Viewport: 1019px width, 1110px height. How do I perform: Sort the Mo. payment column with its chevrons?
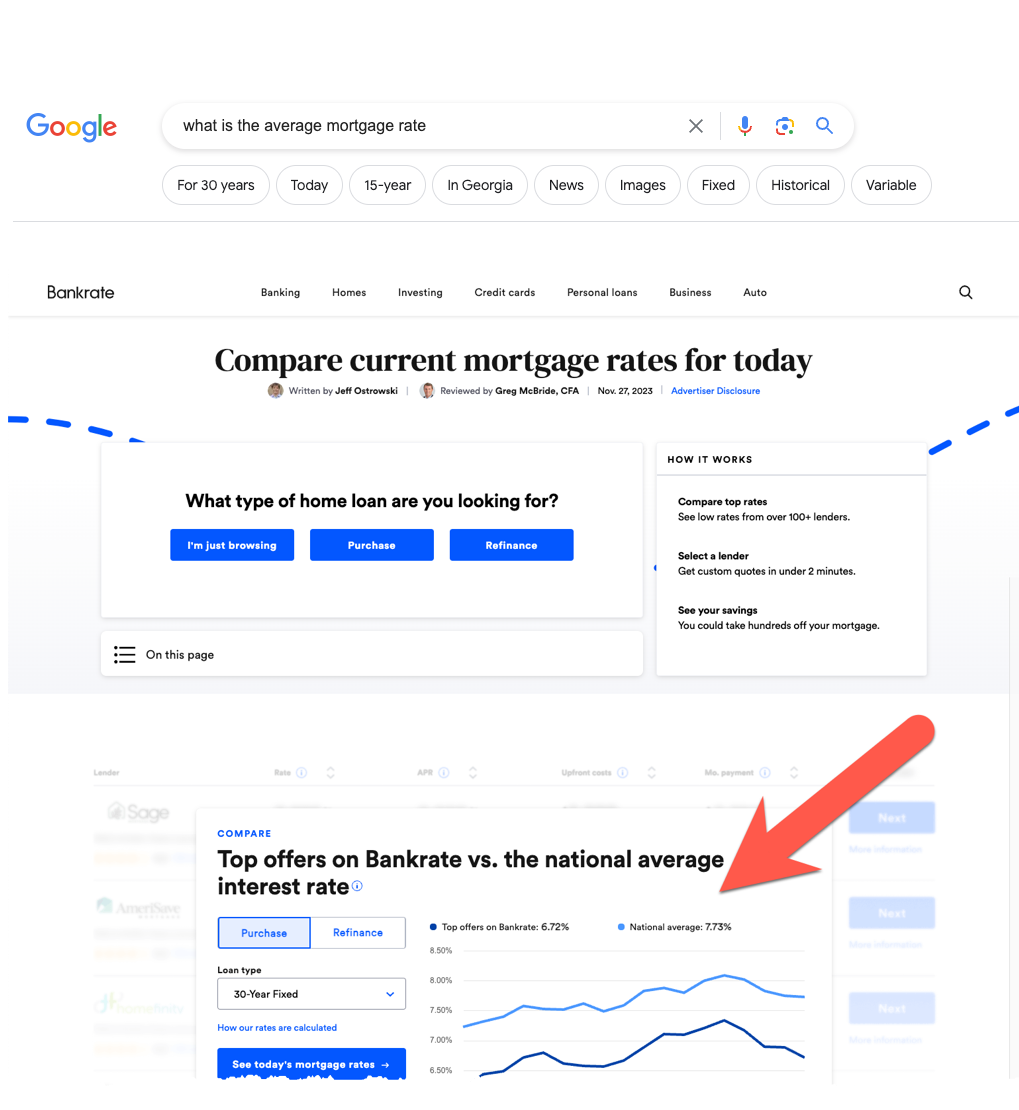[793, 772]
